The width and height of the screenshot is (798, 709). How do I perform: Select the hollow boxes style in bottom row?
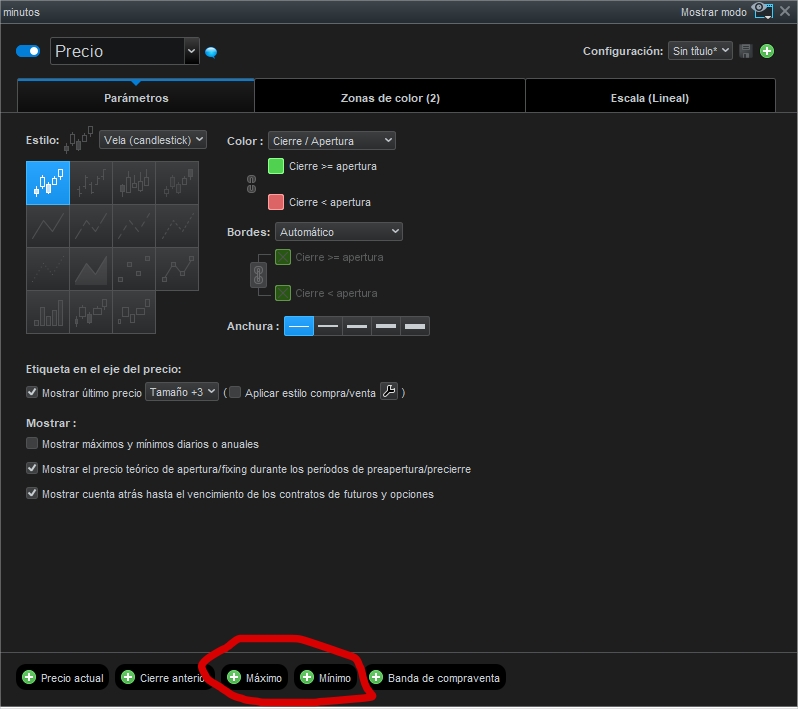pyautogui.click(x=134, y=312)
